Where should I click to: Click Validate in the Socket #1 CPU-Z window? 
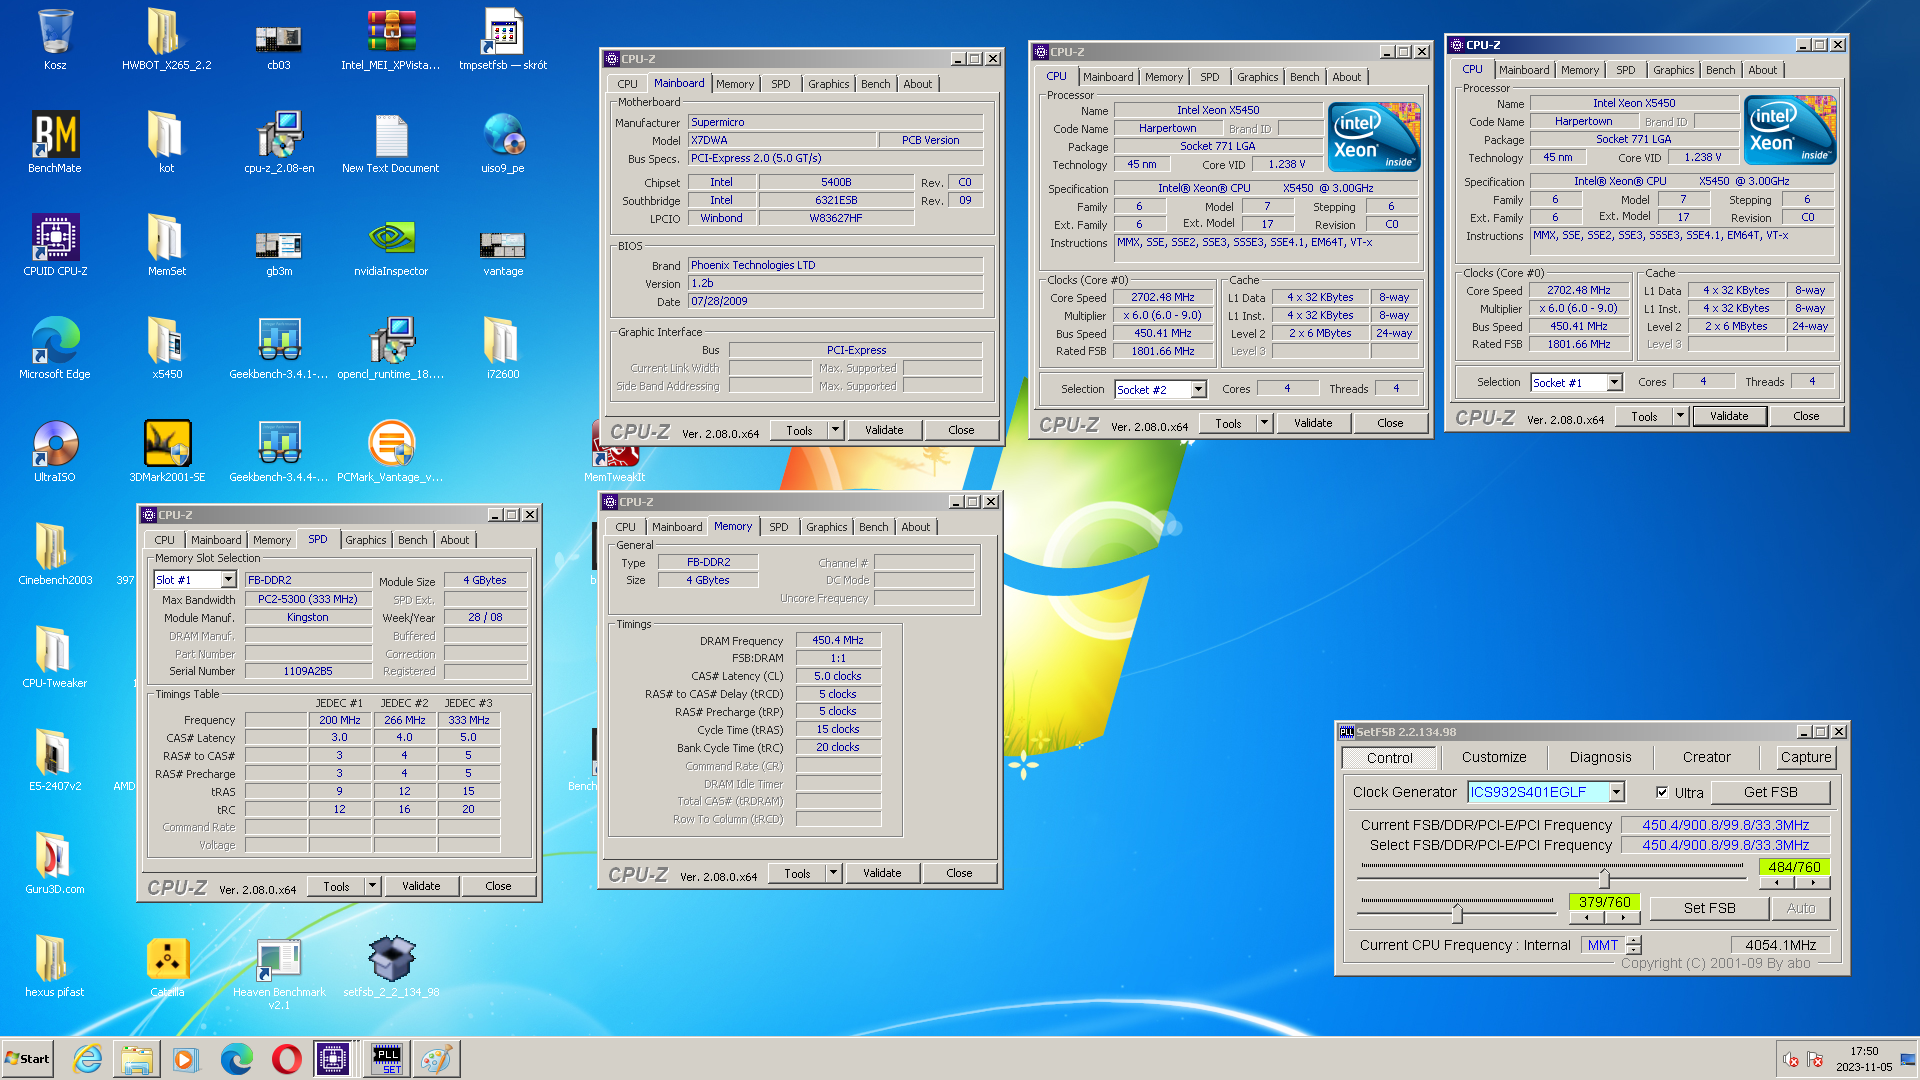1729,416
